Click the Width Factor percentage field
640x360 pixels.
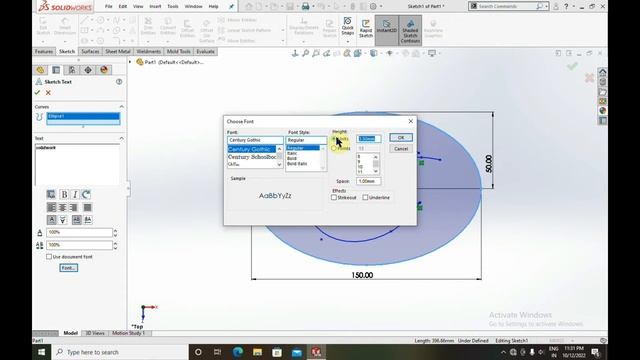pos(79,233)
